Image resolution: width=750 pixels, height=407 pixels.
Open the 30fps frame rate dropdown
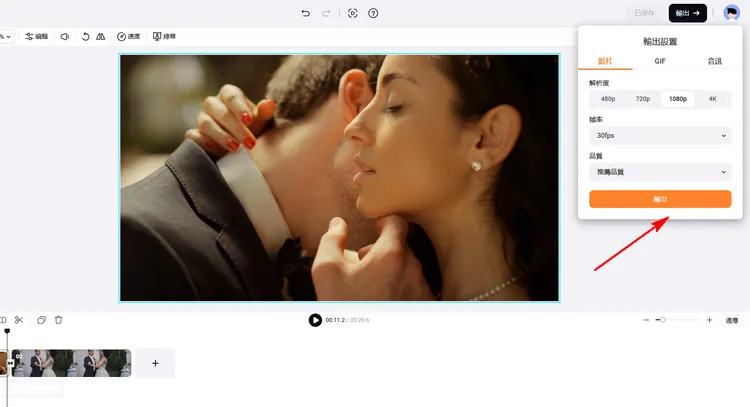660,136
